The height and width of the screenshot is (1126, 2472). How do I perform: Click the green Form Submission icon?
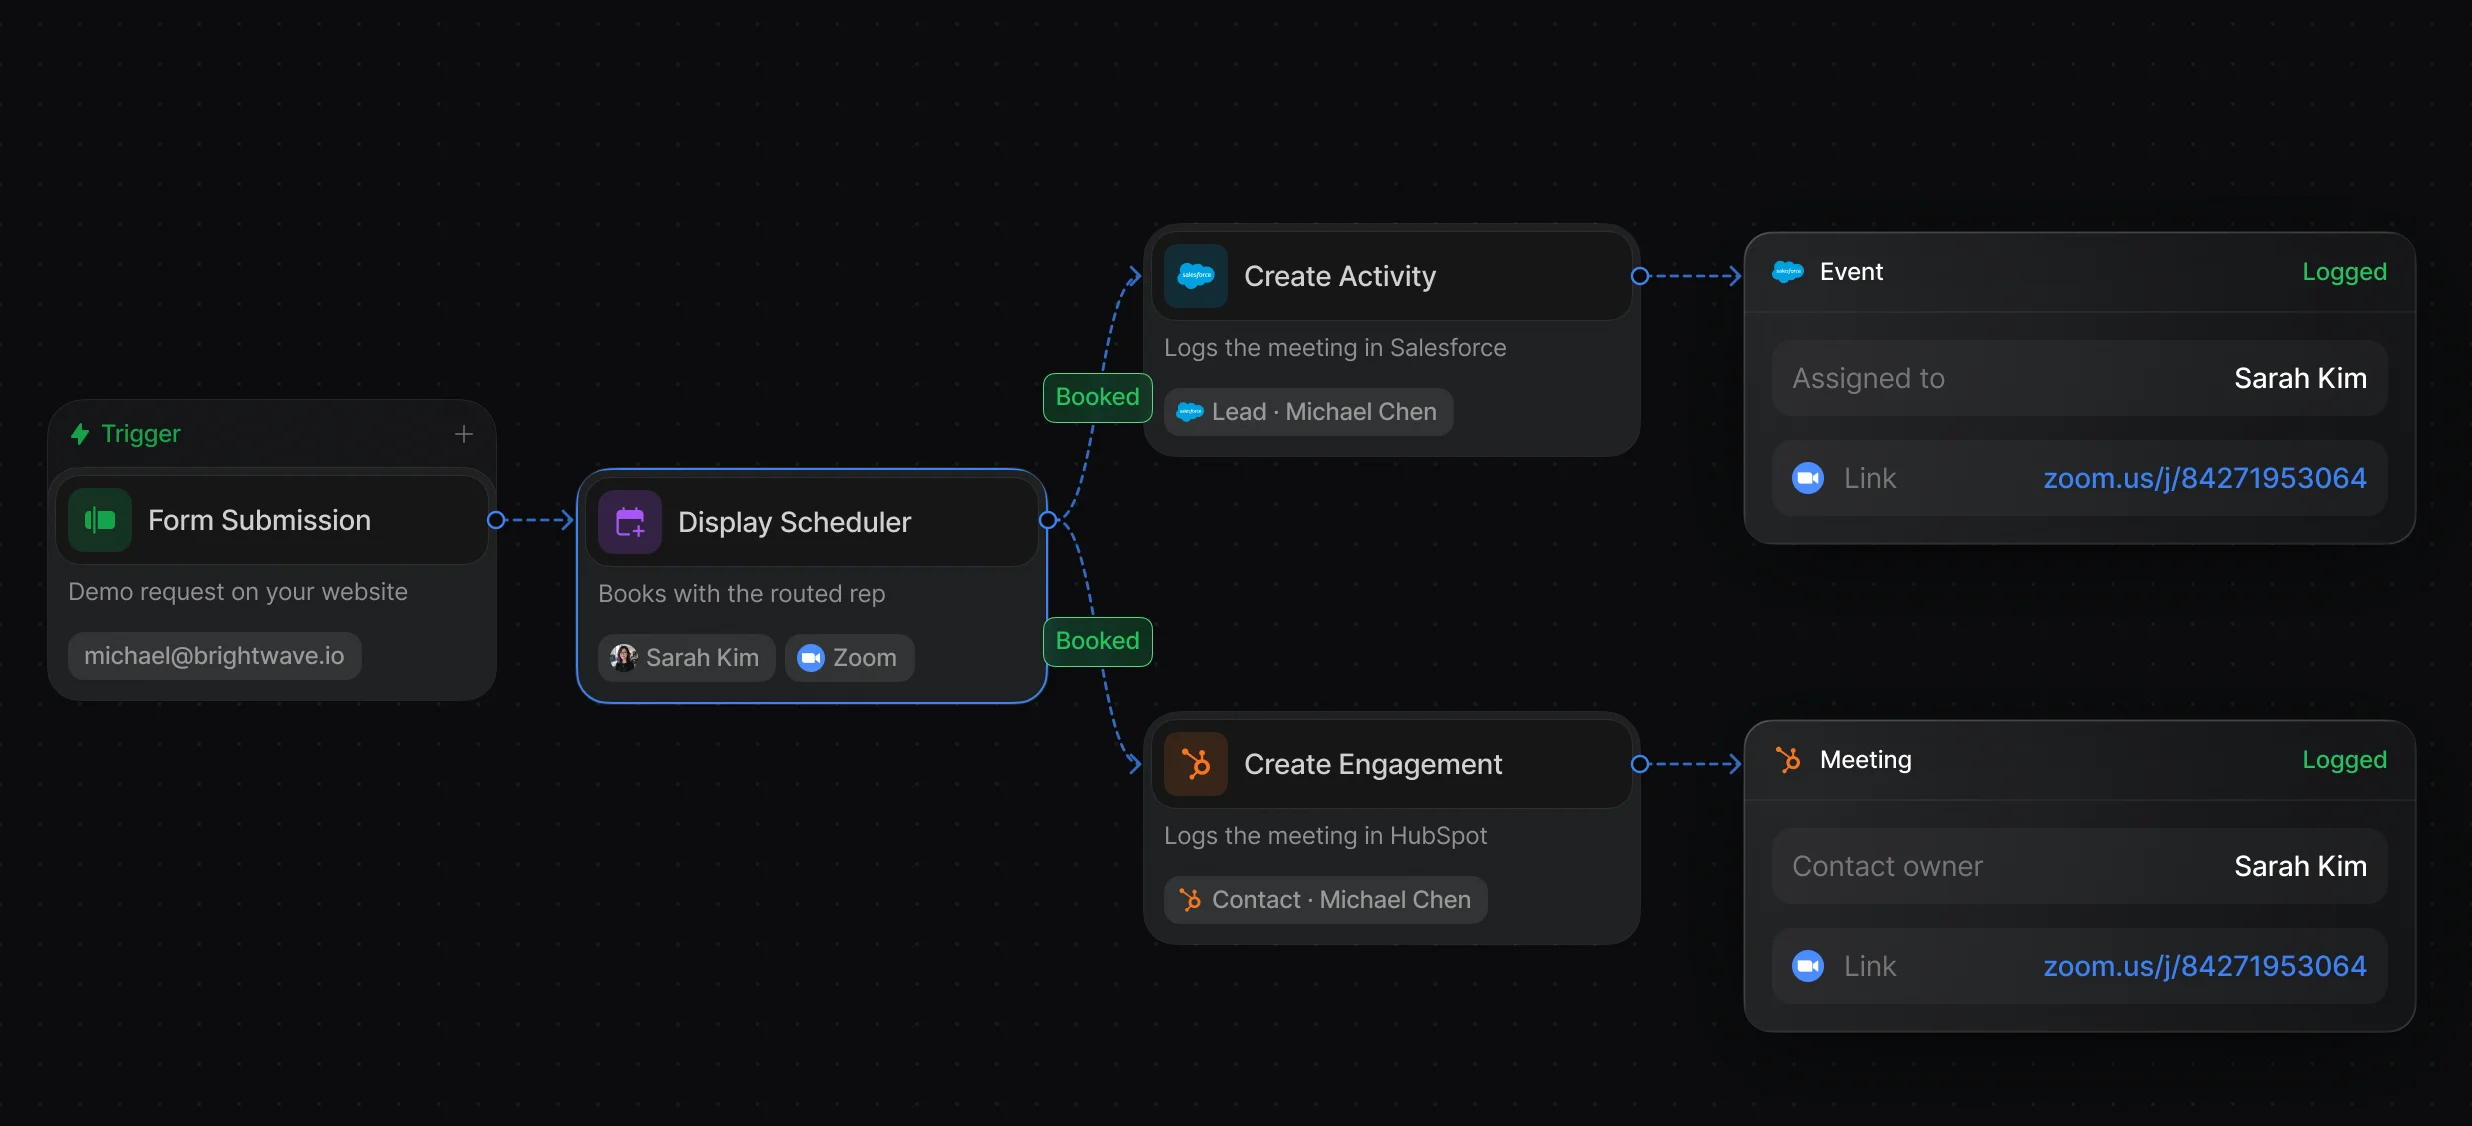(x=100, y=520)
